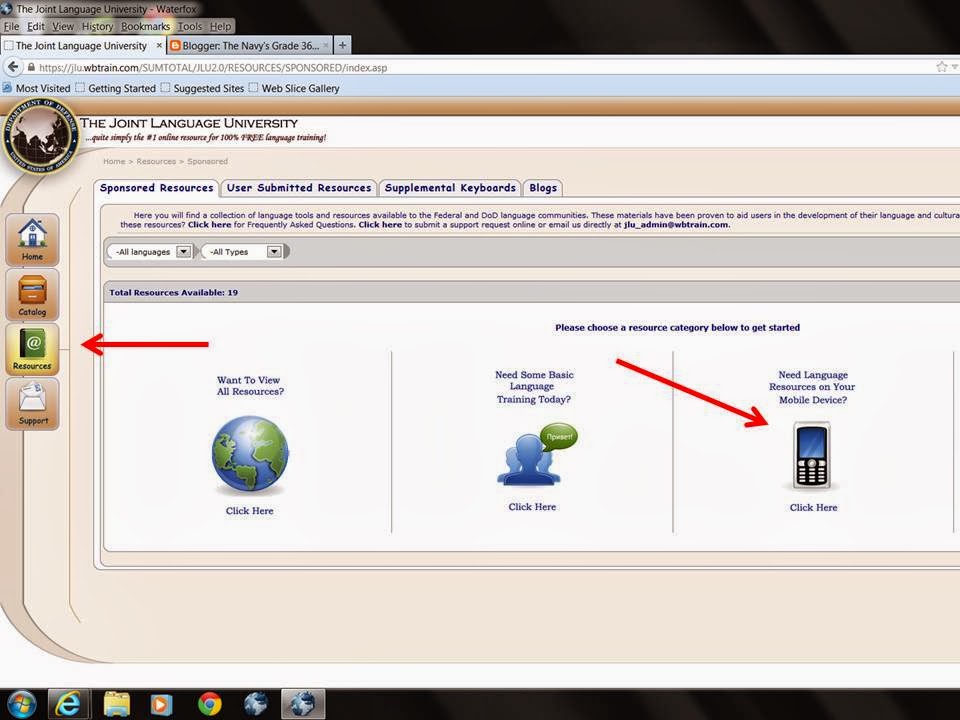960x720 pixels.
Task: Click here to submit support request link
Action: 380,225
